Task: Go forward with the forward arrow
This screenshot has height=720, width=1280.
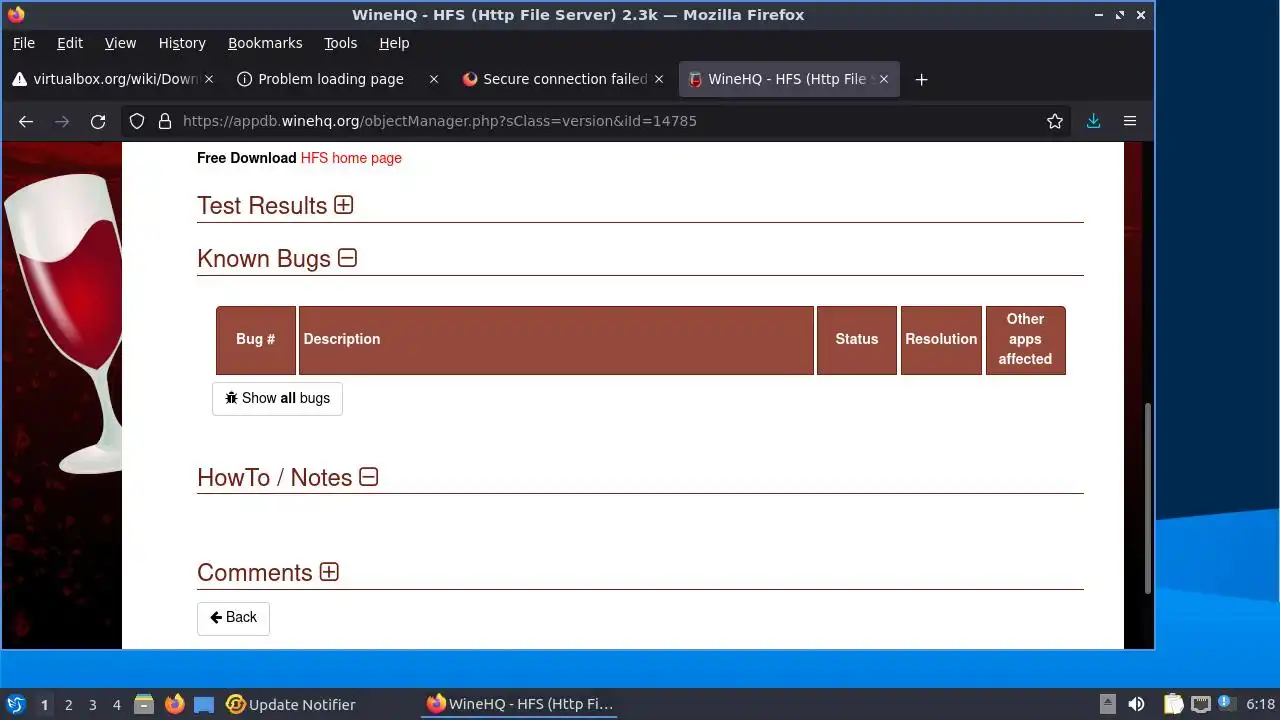Action: (x=62, y=121)
